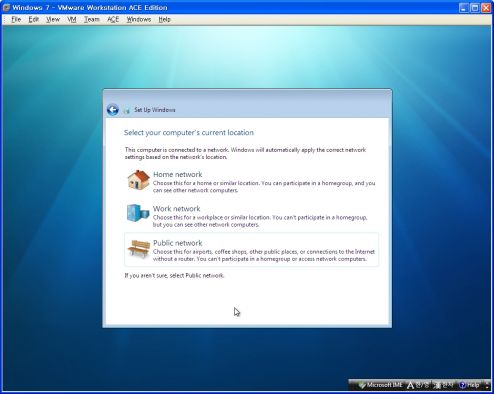This screenshot has width=494, height=394.
Task: Select the Work network option
Action: pos(251,215)
